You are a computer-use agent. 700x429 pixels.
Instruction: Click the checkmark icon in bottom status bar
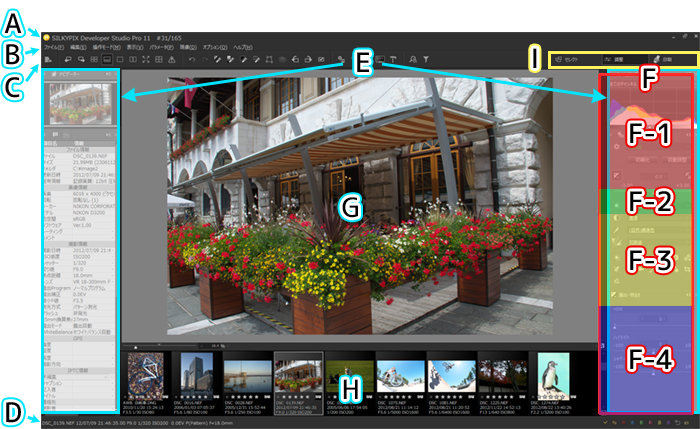click(x=605, y=422)
